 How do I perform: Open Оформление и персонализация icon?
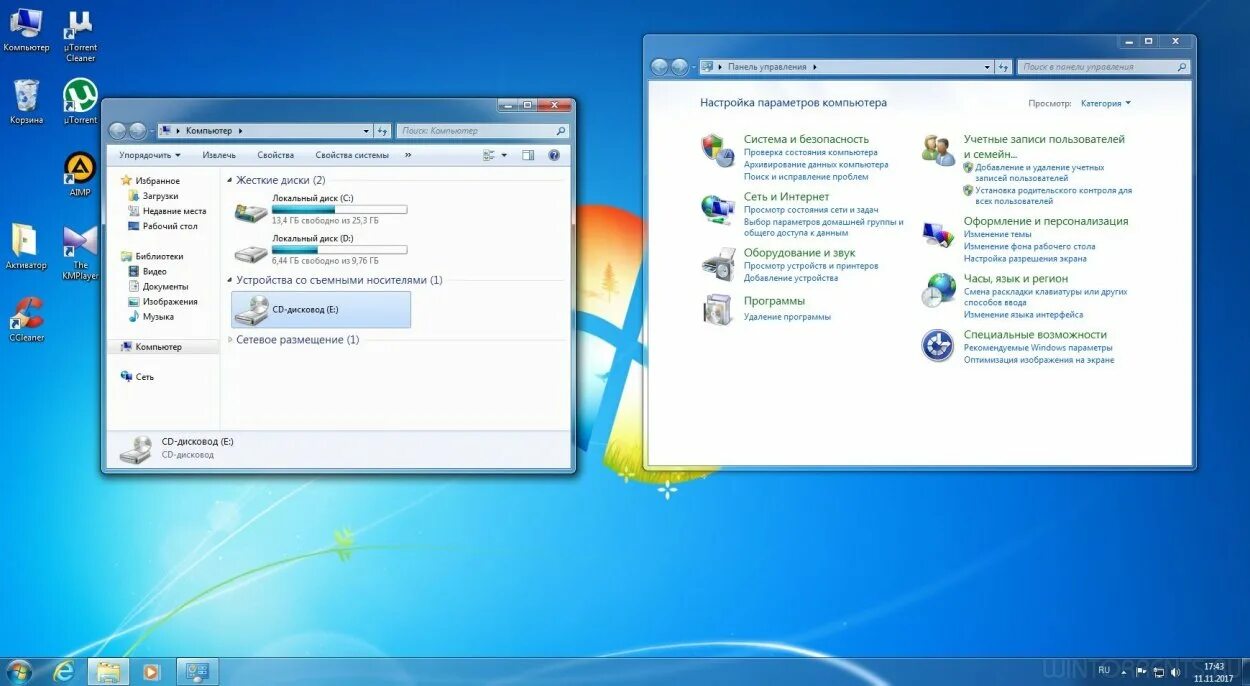(x=938, y=234)
